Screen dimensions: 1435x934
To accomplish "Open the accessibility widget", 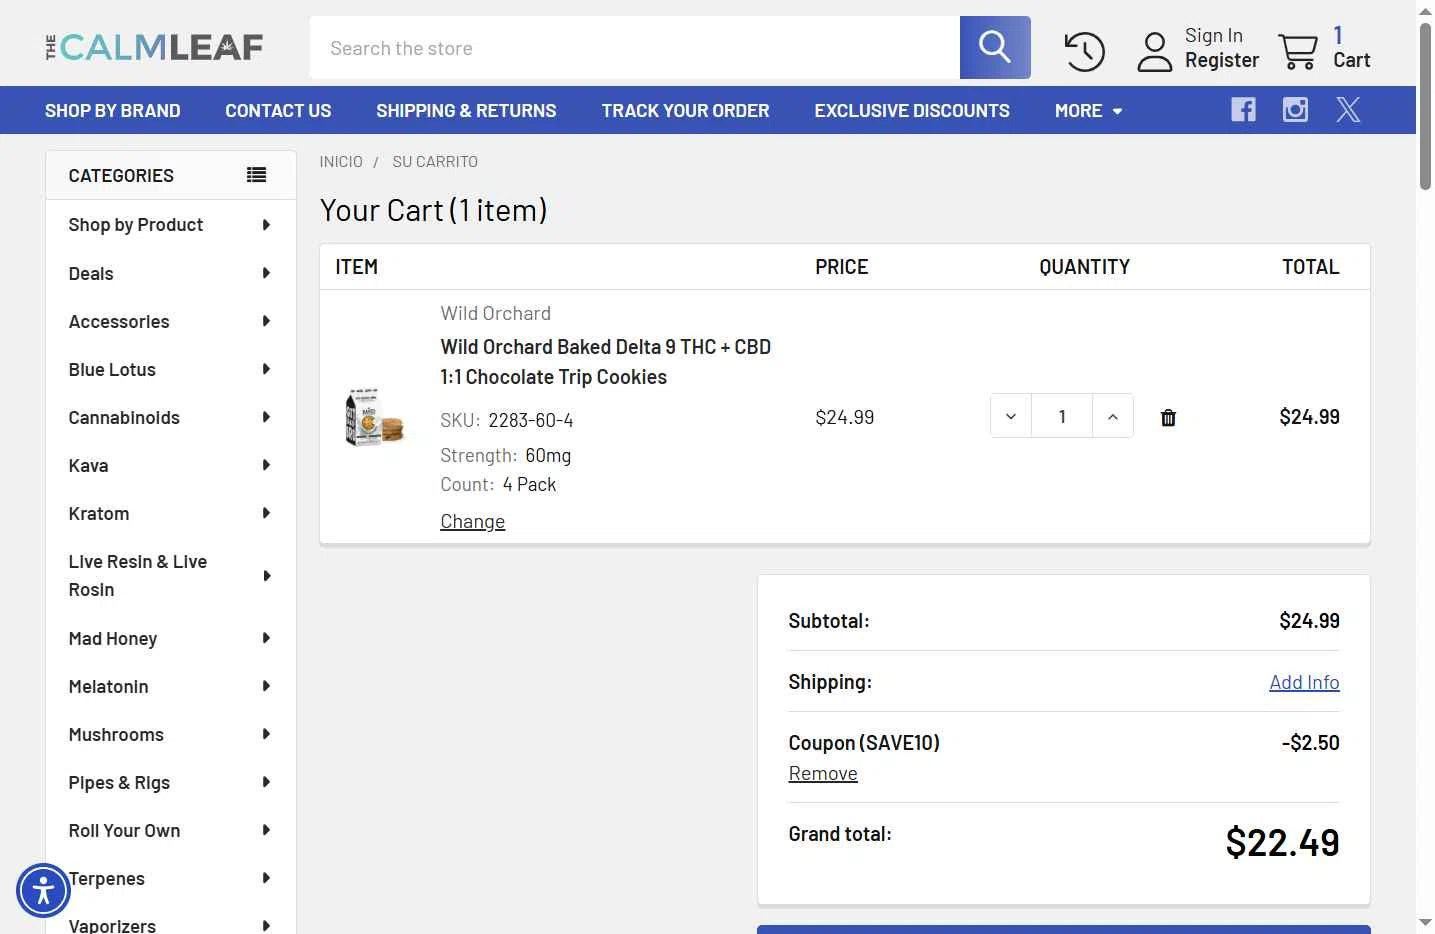I will 43,890.
